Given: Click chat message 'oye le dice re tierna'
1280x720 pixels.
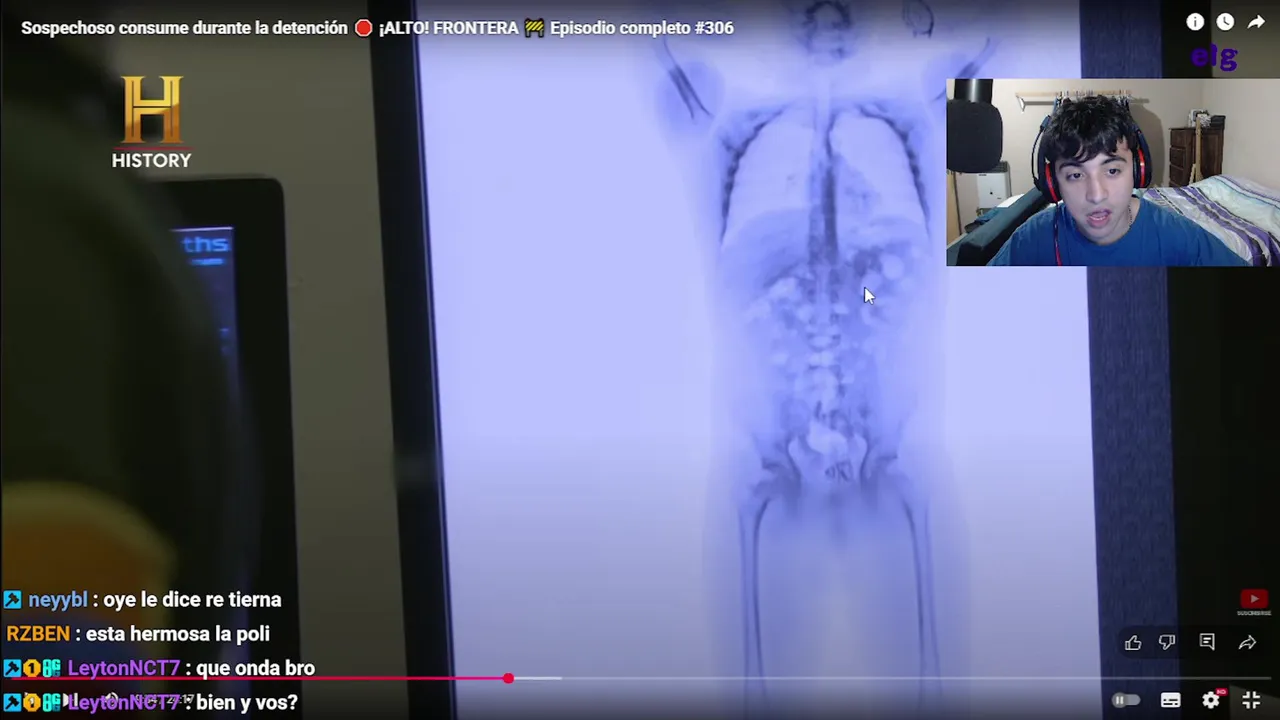Looking at the screenshot, I should pos(192,600).
